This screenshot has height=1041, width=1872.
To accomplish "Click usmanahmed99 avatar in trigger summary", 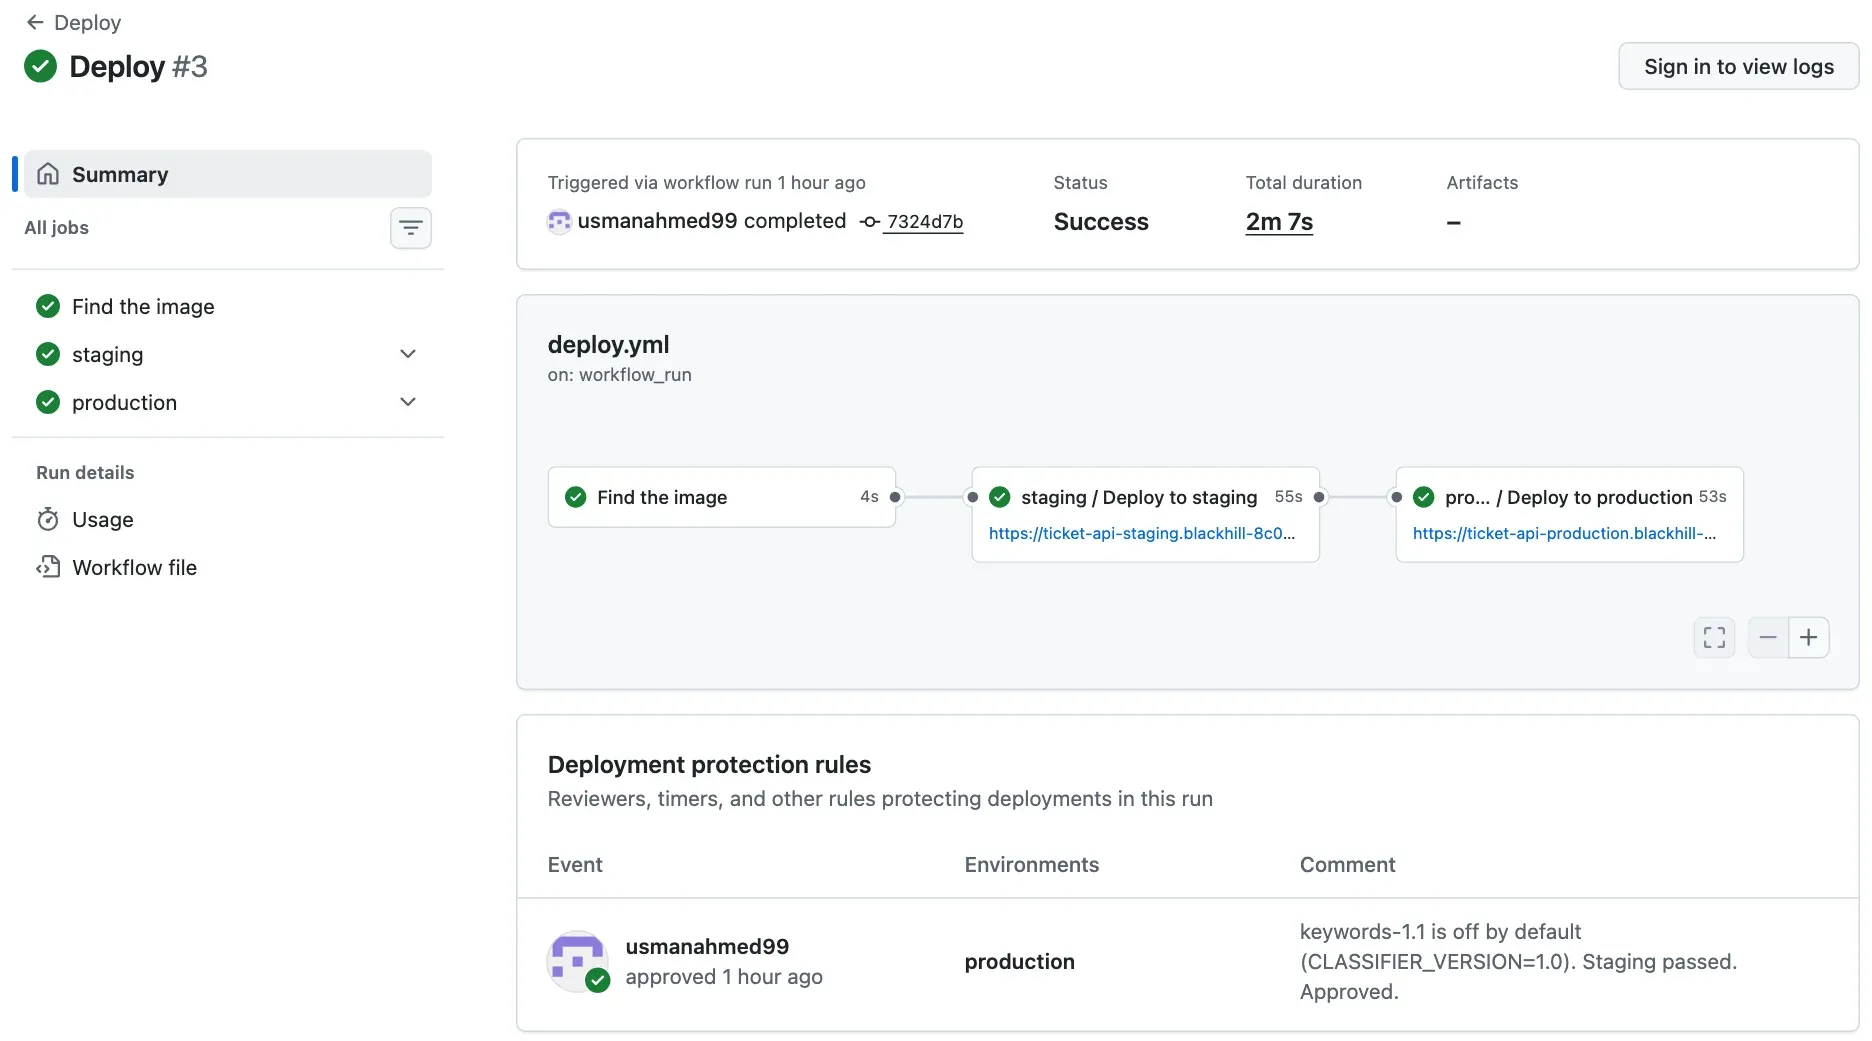I will pyautogui.click(x=559, y=221).
